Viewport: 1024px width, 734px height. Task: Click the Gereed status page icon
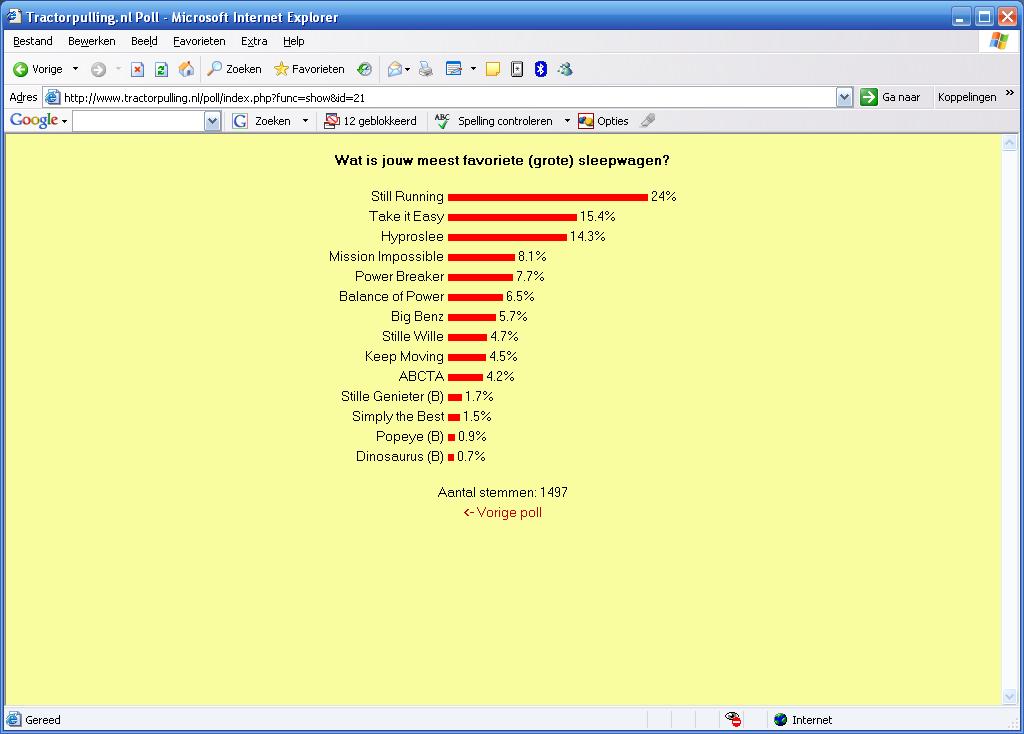pyautogui.click(x=14, y=720)
